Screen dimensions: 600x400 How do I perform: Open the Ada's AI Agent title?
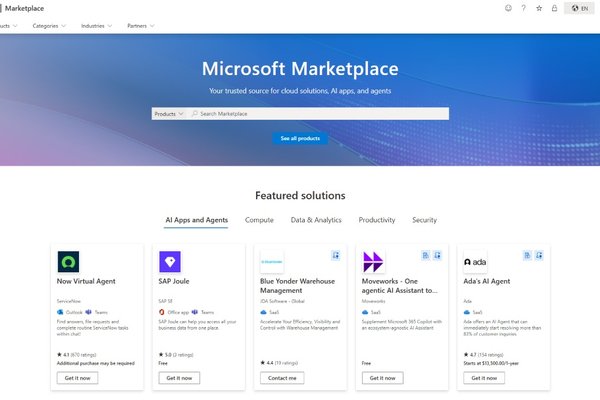click(x=486, y=281)
